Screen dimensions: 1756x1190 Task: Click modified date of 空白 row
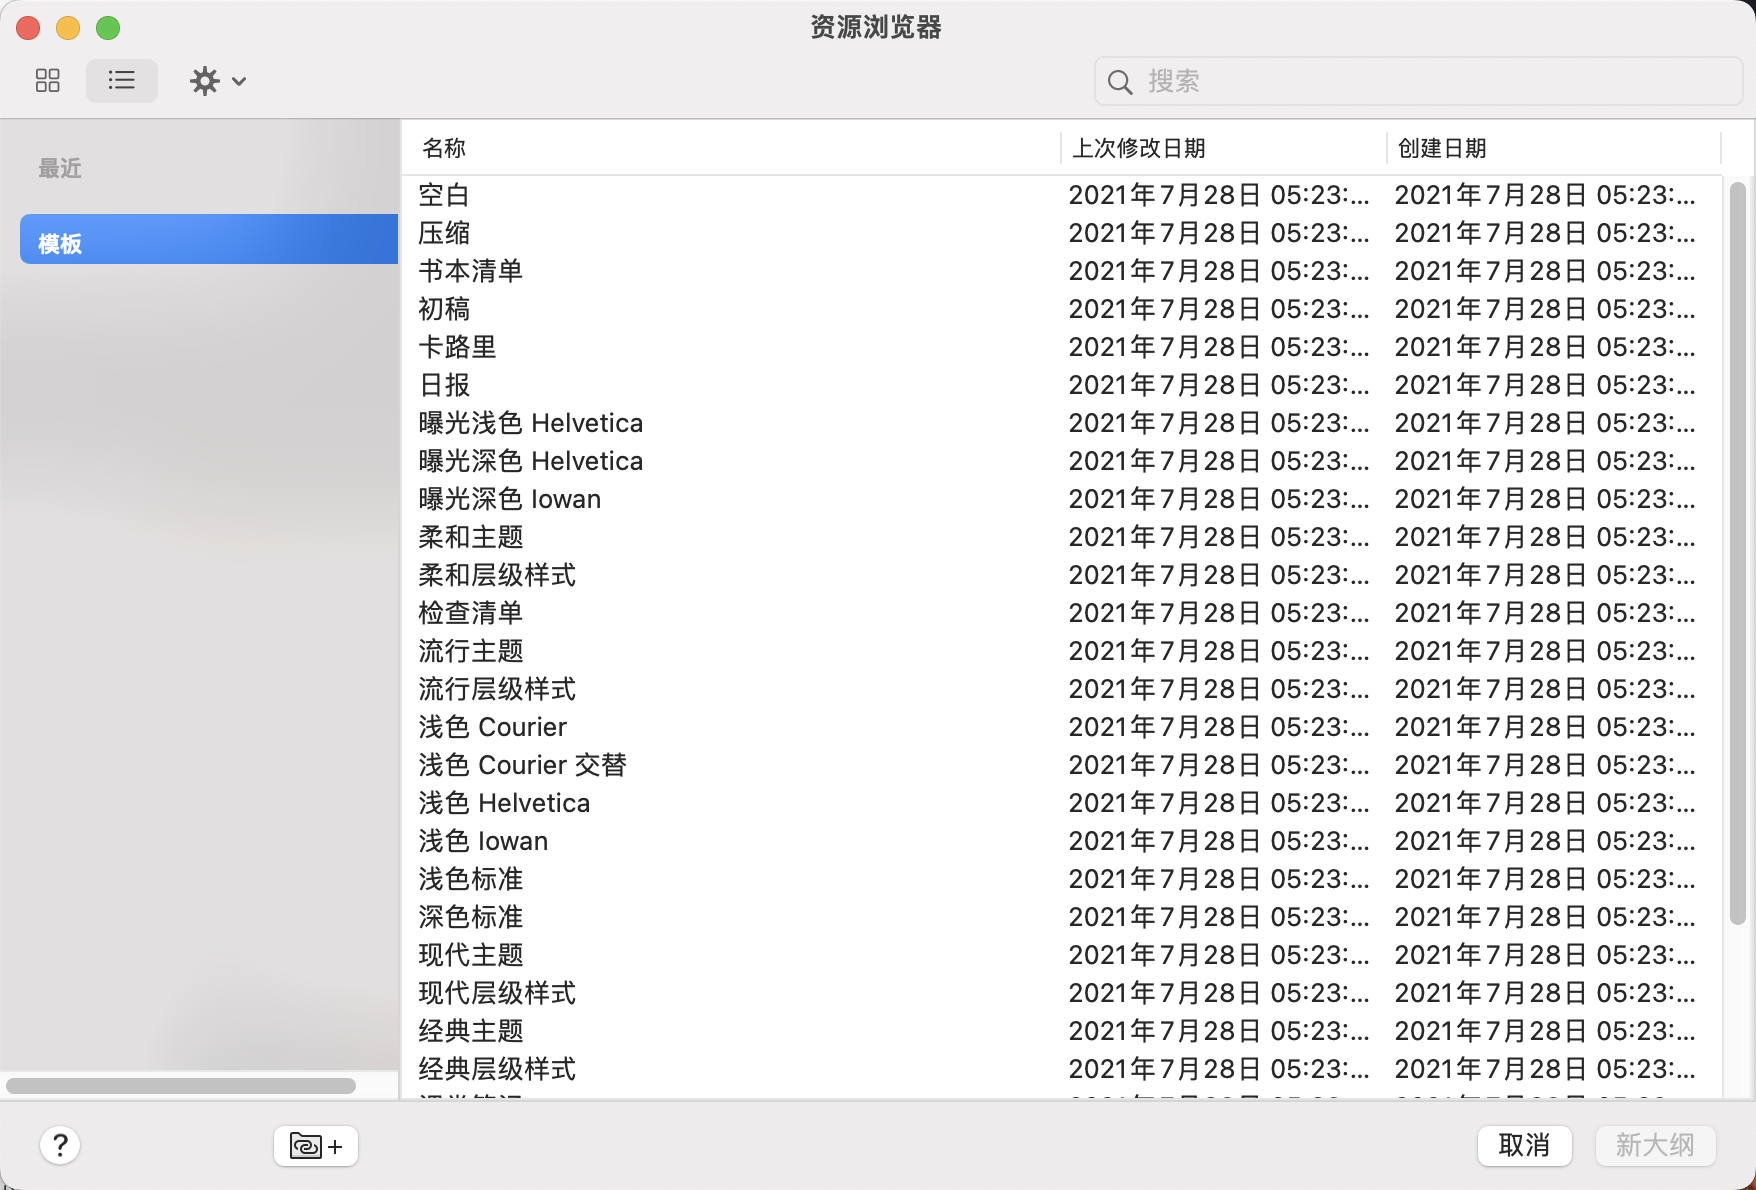(1219, 195)
